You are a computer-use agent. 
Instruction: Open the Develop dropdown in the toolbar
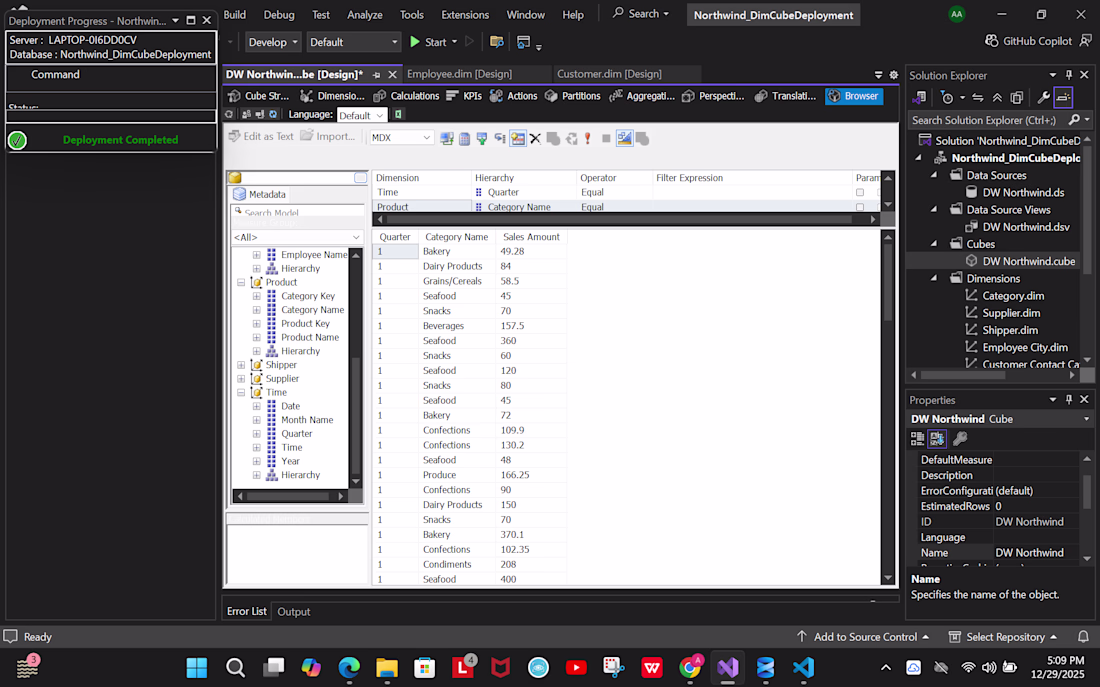(272, 42)
